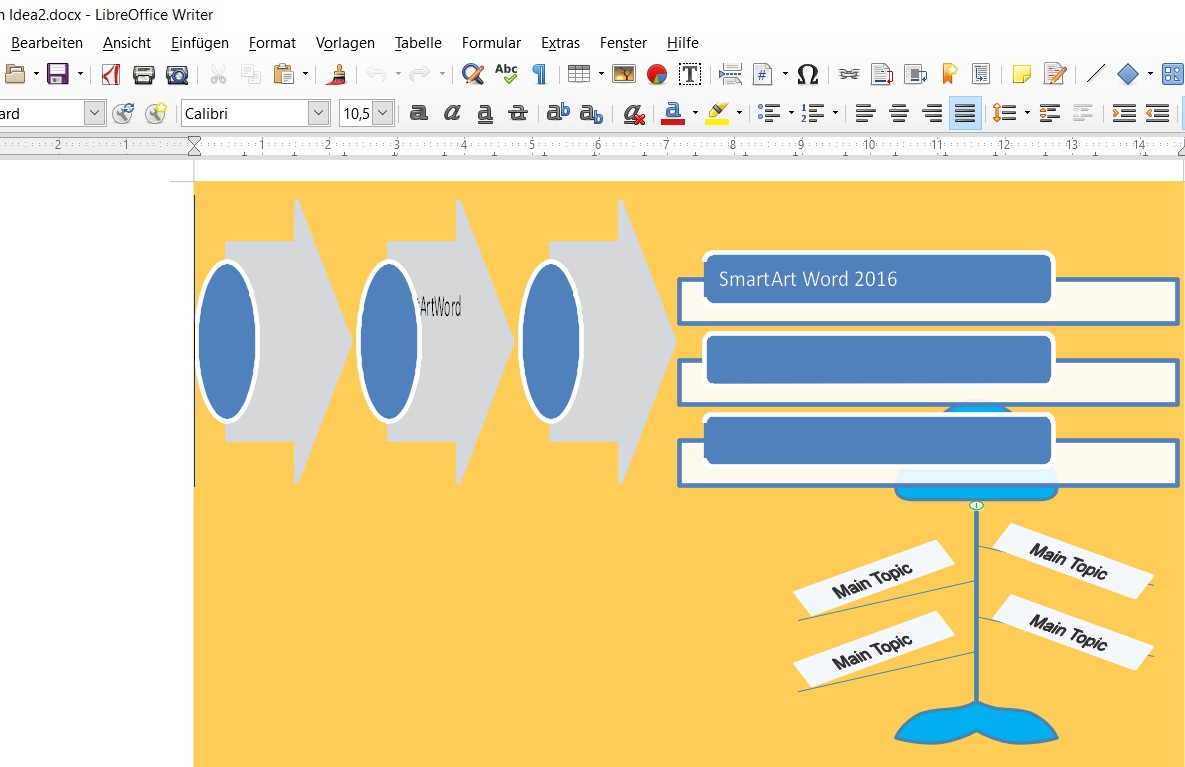Screen dimensions: 1185x767
Task: Expand the font color arrow
Action: click(695, 113)
